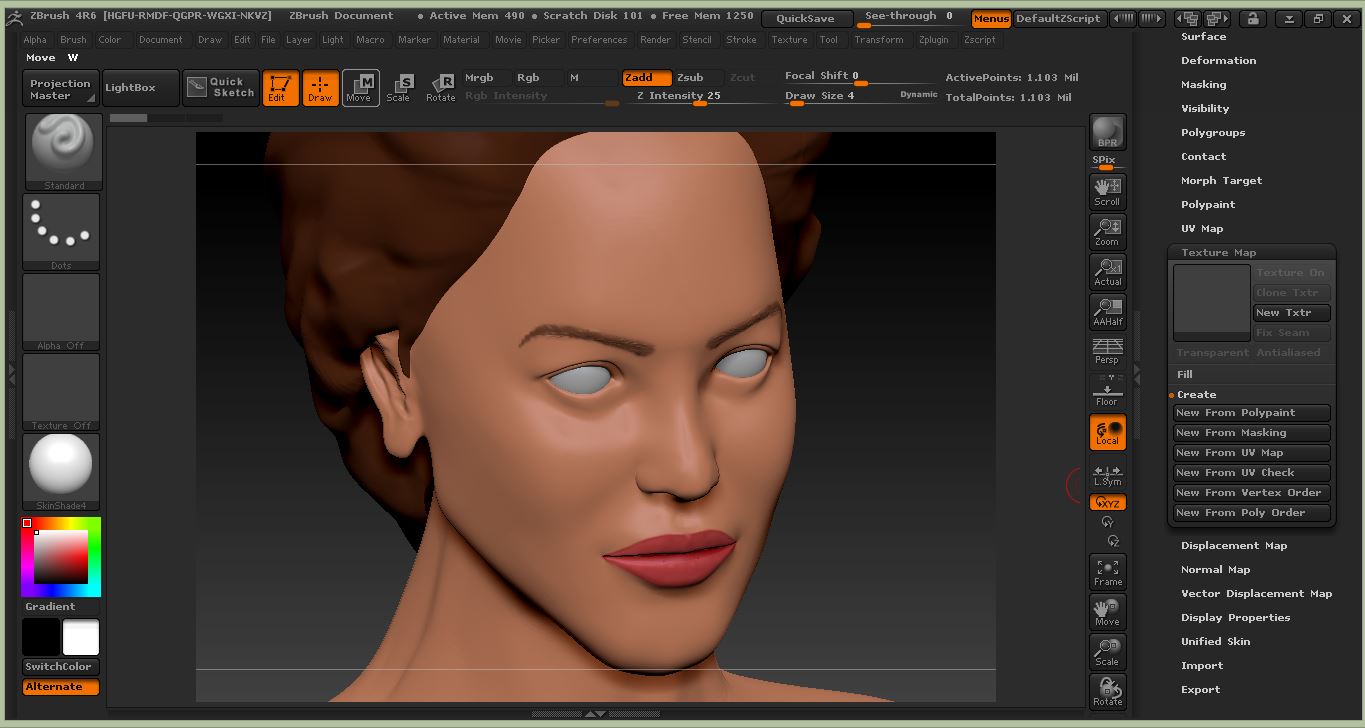The height and width of the screenshot is (728, 1365).
Task: Click New From Polypaint button
Action: (1252, 413)
